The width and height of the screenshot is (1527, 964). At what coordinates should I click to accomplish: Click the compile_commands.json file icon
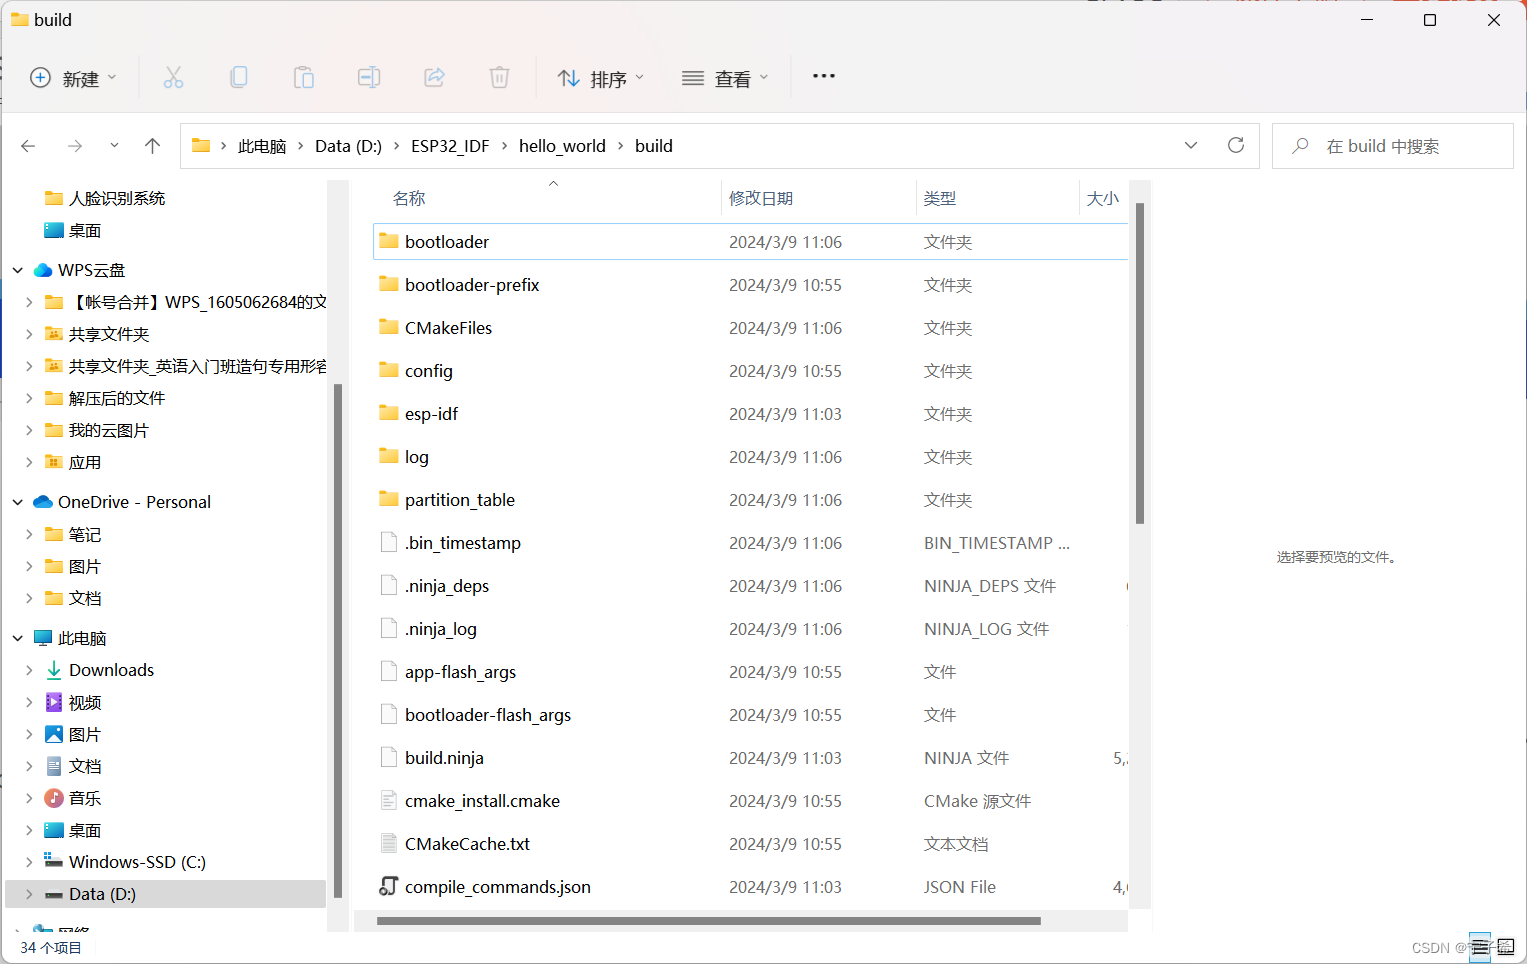tap(389, 886)
